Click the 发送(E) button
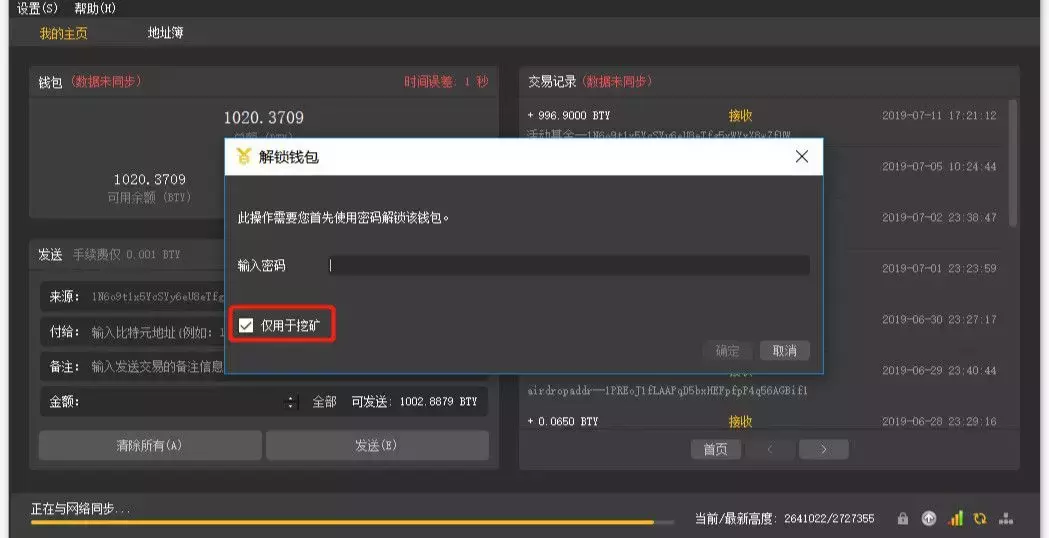The height and width of the screenshot is (538, 1049). (x=377, y=446)
